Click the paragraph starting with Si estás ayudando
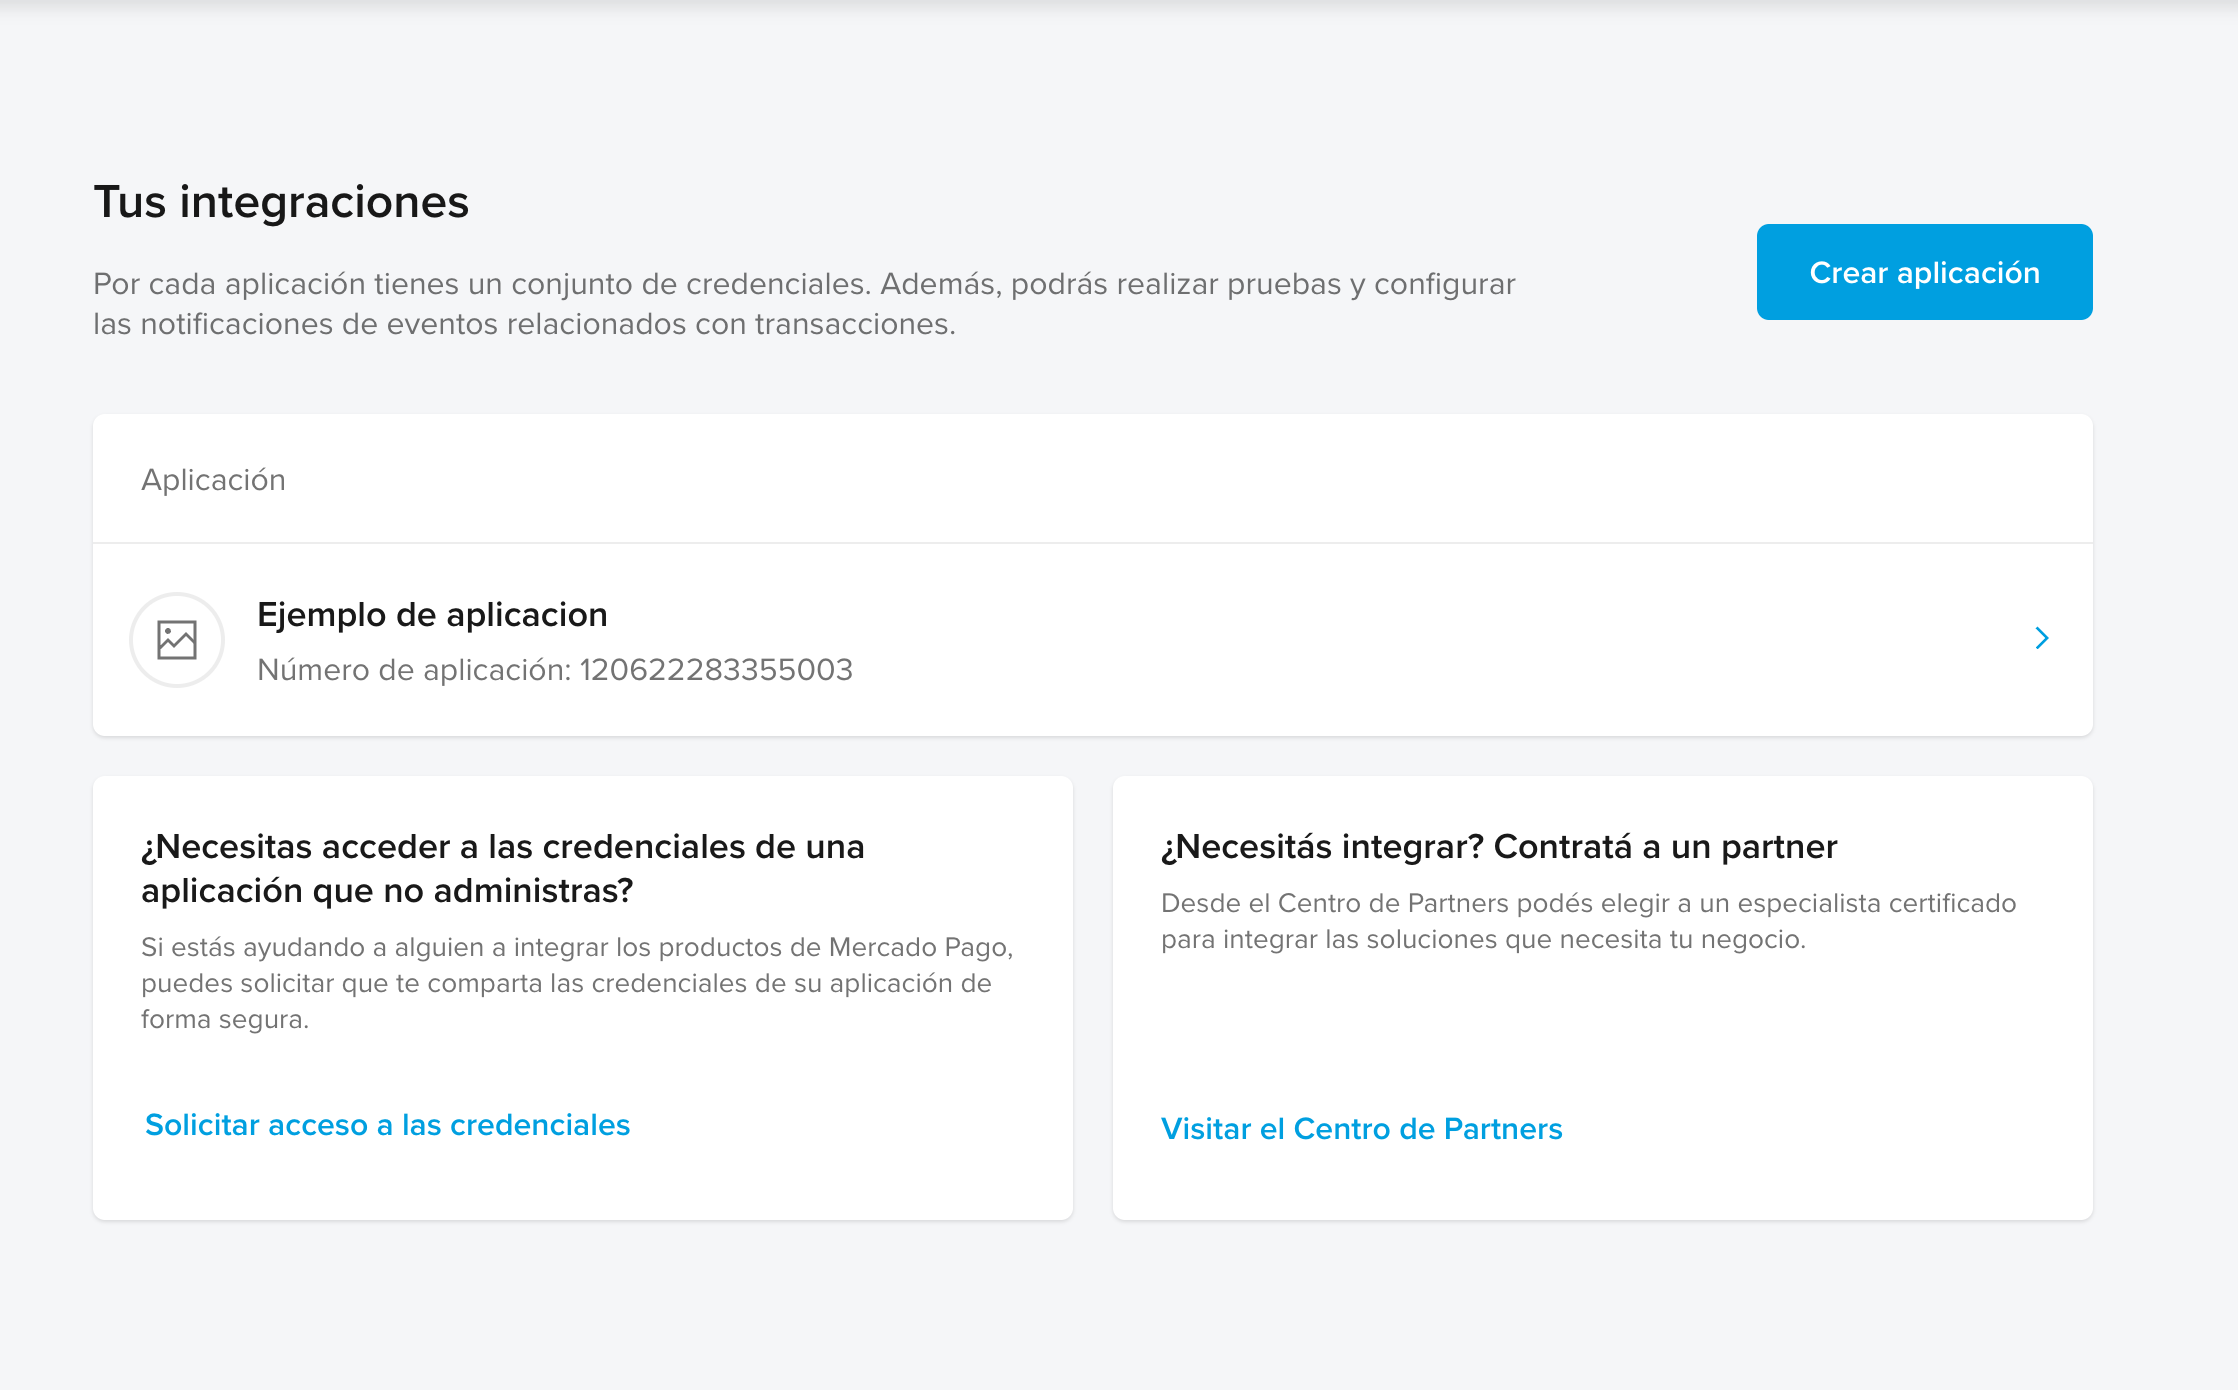Image resolution: width=2238 pixels, height=1390 pixels. [578, 983]
